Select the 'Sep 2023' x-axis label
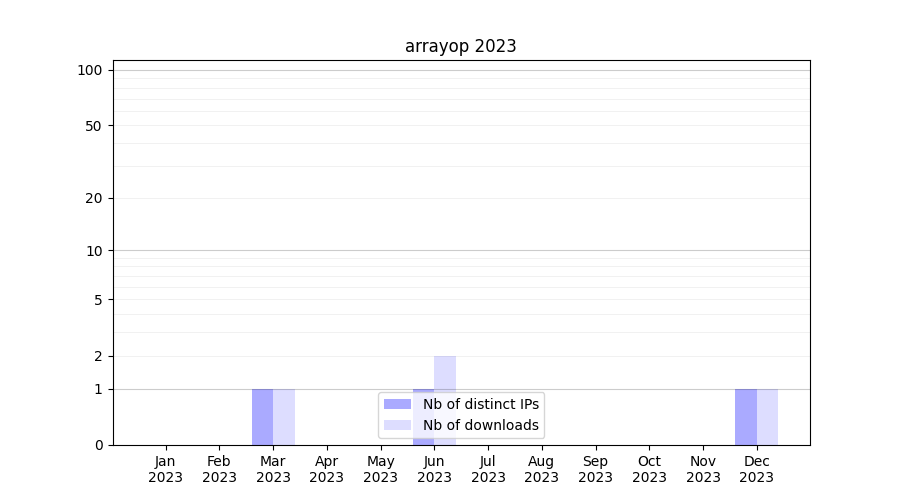 pyautogui.click(x=595, y=469)
